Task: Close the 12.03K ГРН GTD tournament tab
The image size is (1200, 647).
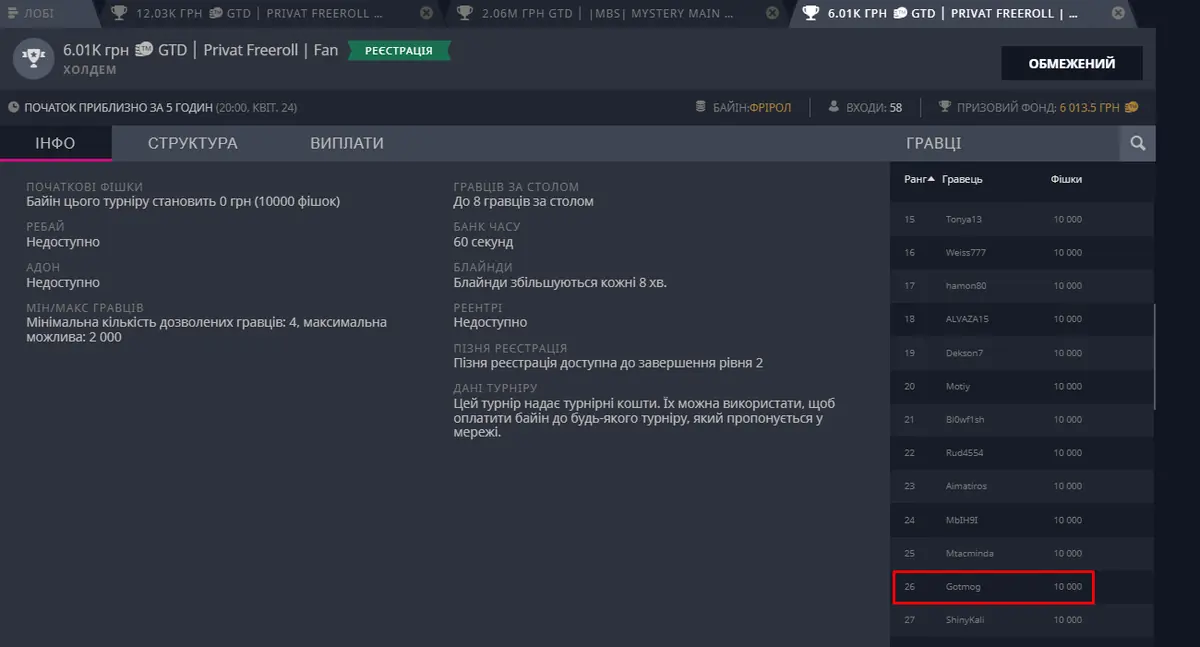Action: pyautogui.click(x=427, y=13)
